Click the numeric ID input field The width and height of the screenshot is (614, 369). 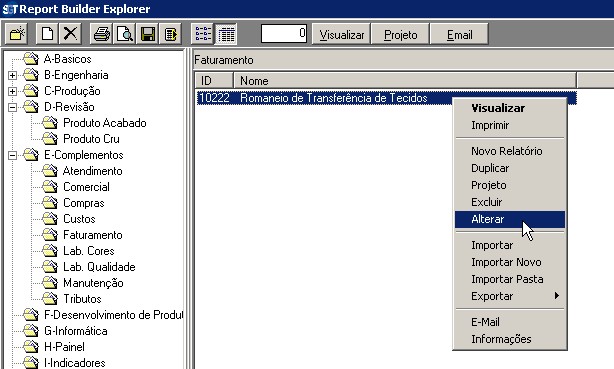284,33
